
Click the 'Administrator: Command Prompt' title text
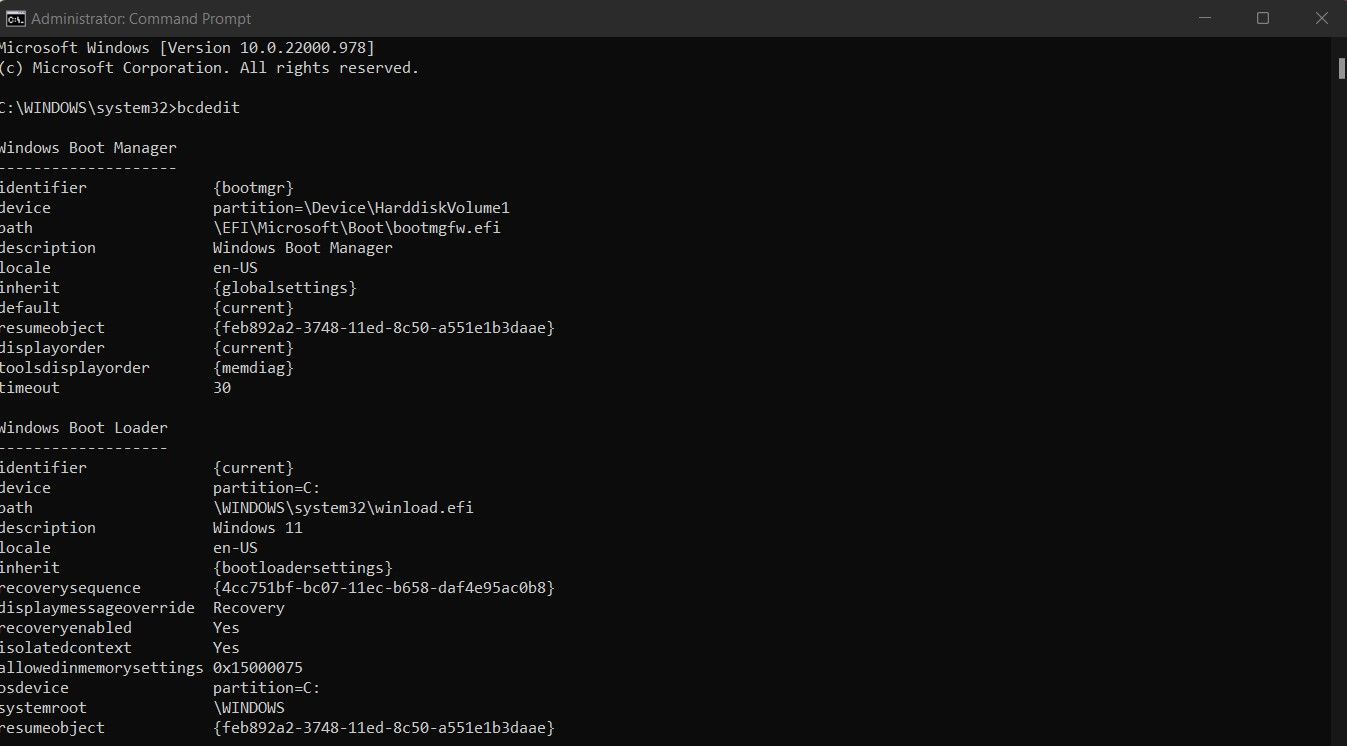tap(141, 18)
